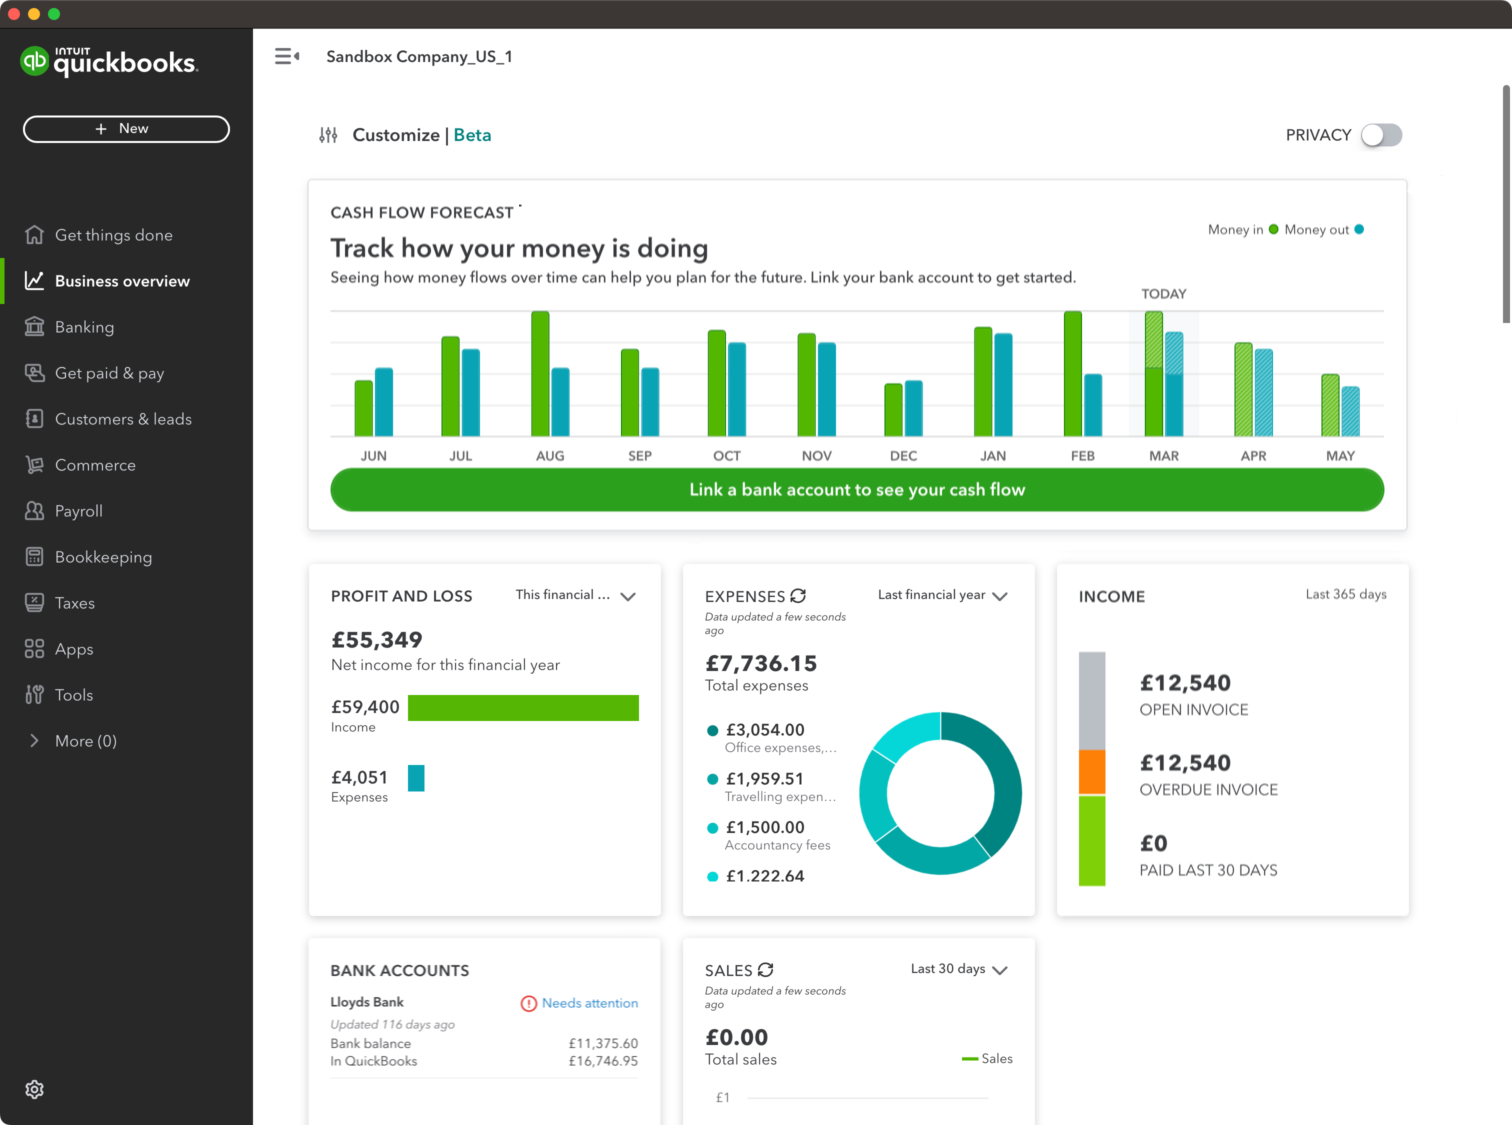
Task: Click the £1,500.00 Accountancy fees entry
Action: [769, 835]
